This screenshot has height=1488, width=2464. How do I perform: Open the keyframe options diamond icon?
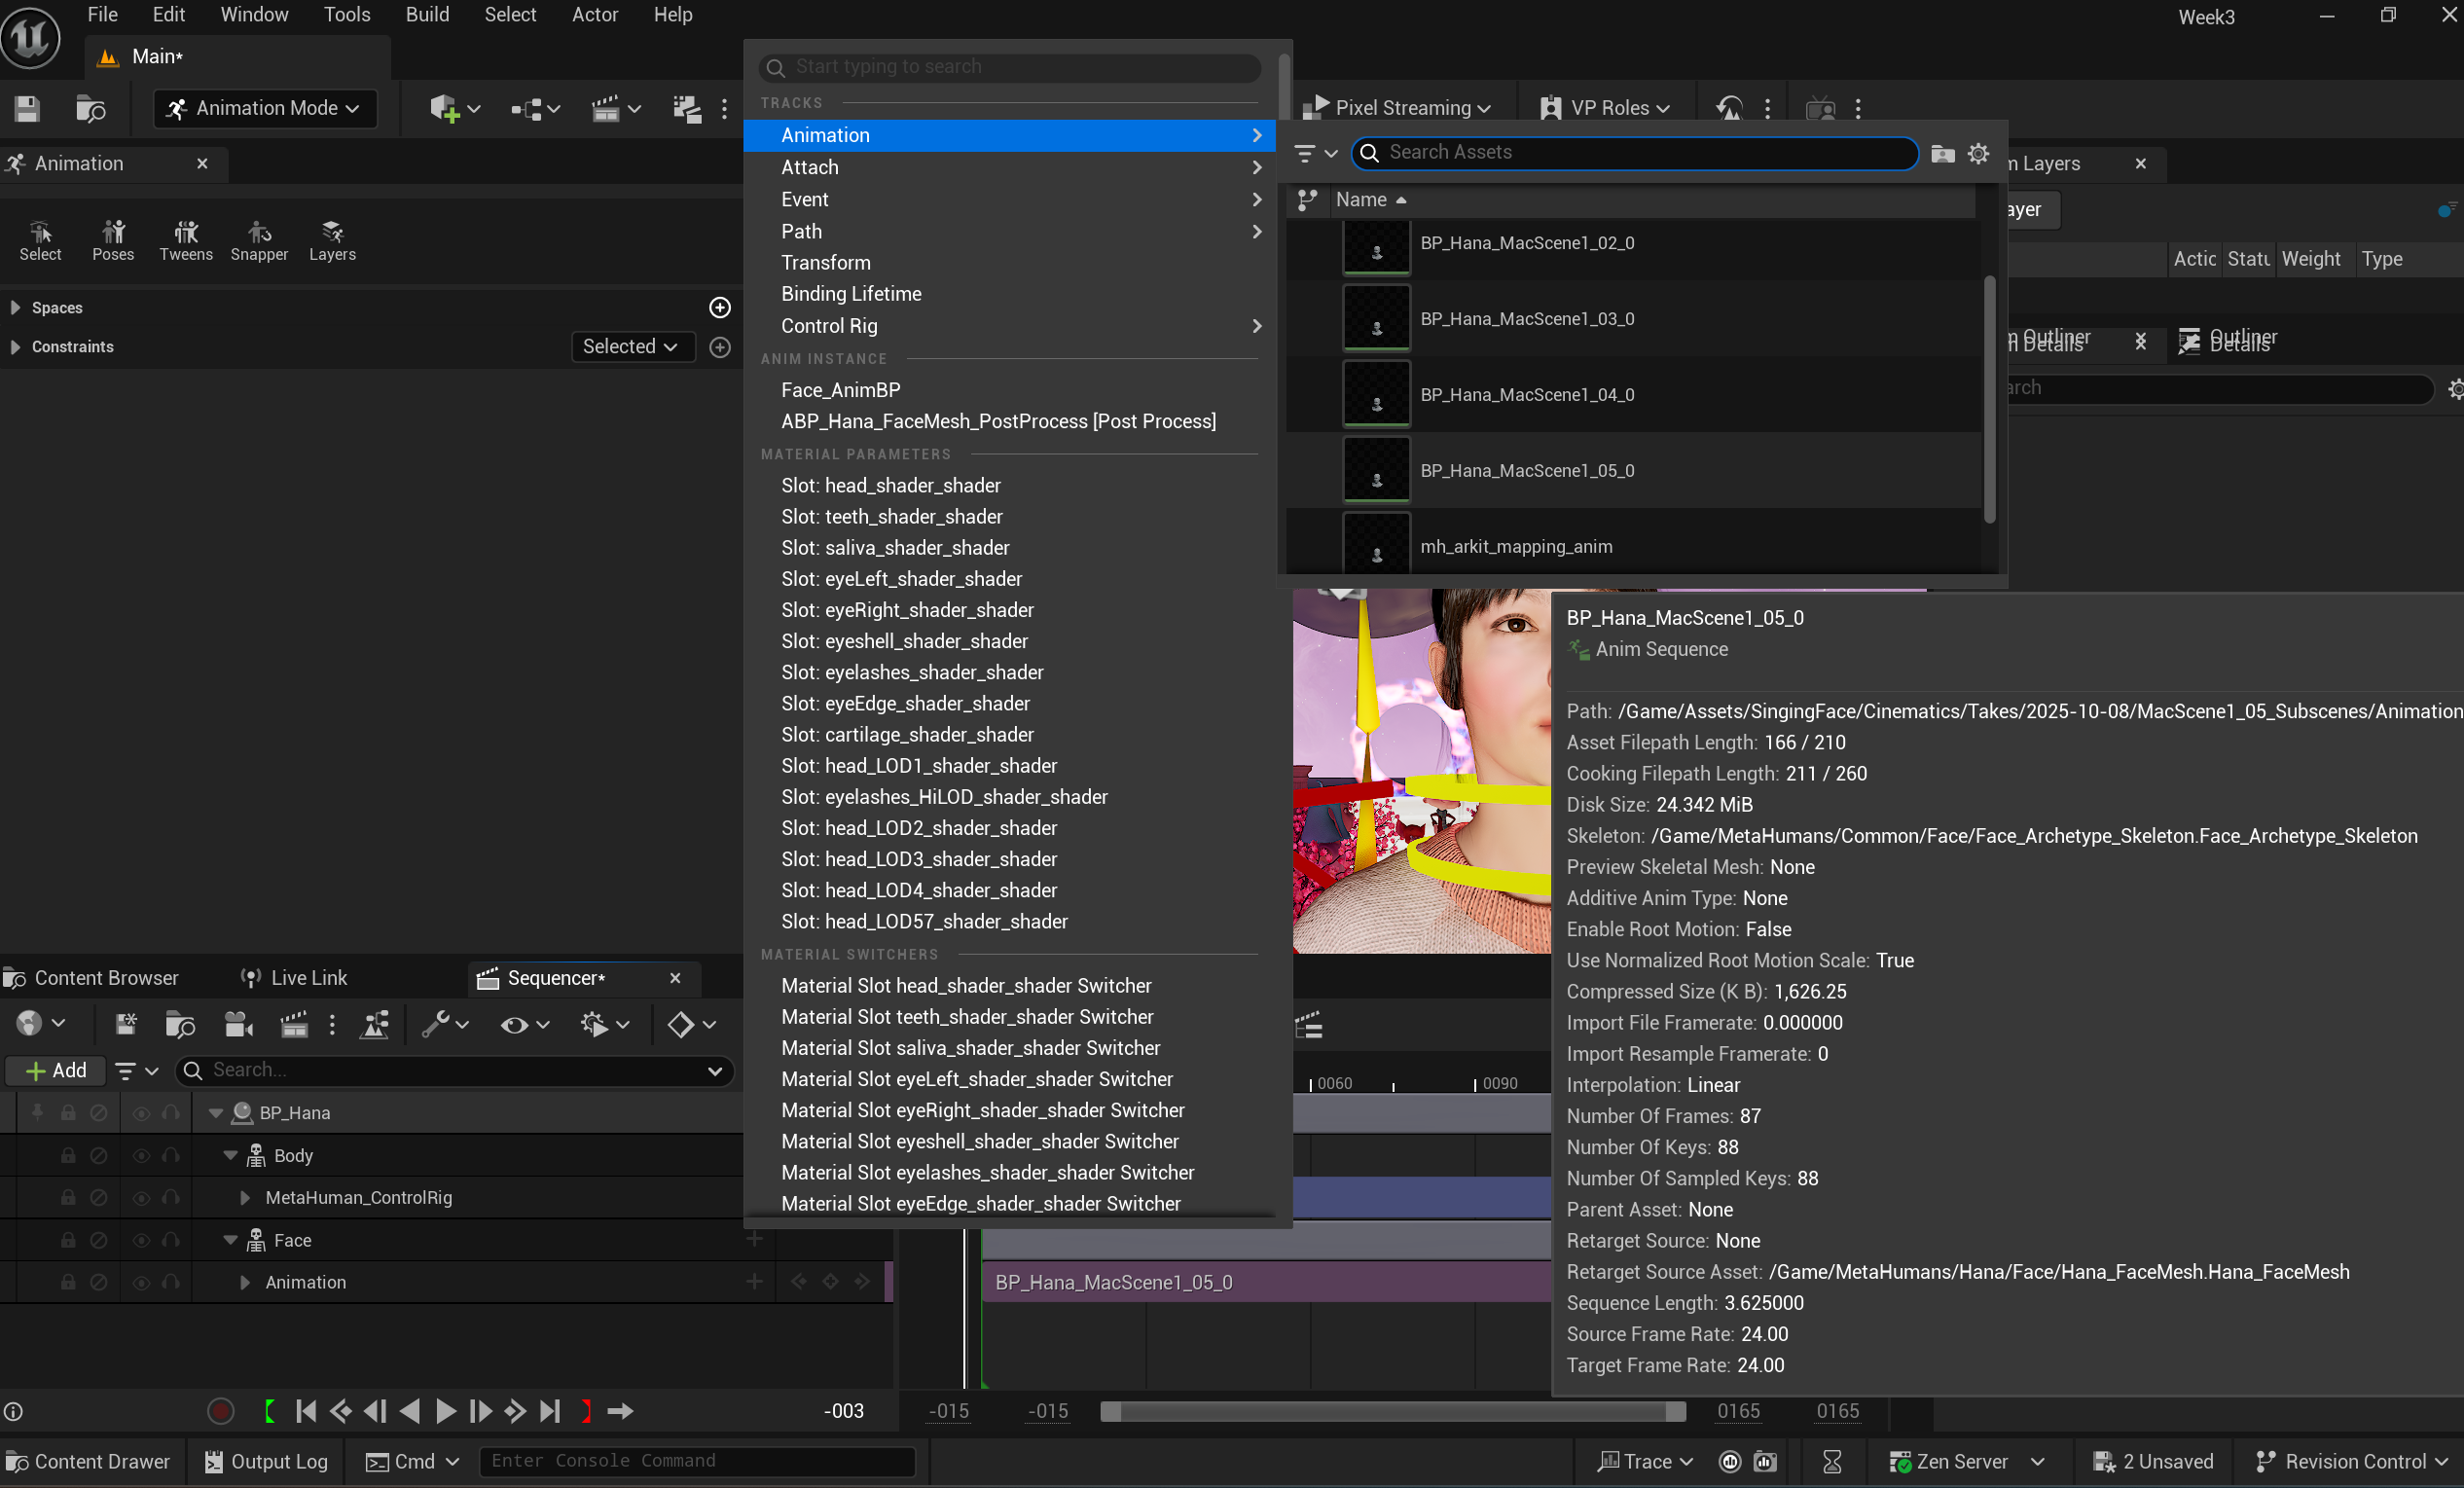(x=683, y=1024)
